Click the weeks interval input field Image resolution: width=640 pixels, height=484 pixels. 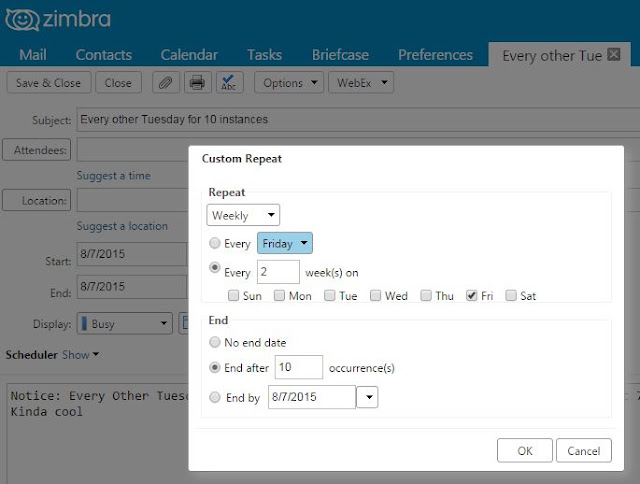click(x=278, y=272)
